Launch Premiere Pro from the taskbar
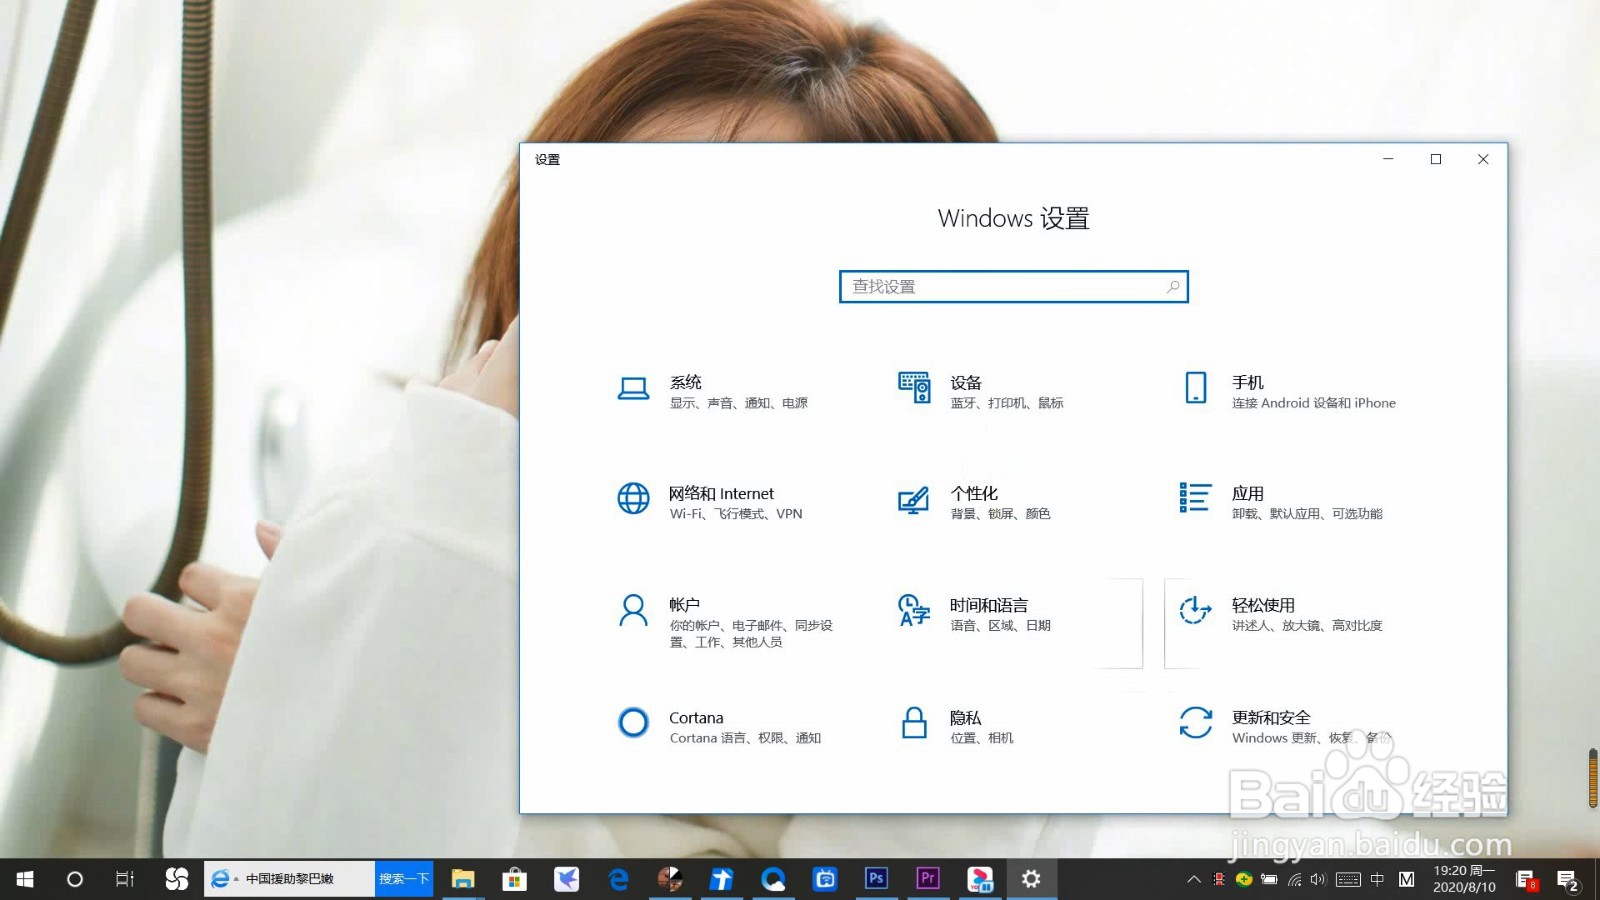 tap(928, 879)
